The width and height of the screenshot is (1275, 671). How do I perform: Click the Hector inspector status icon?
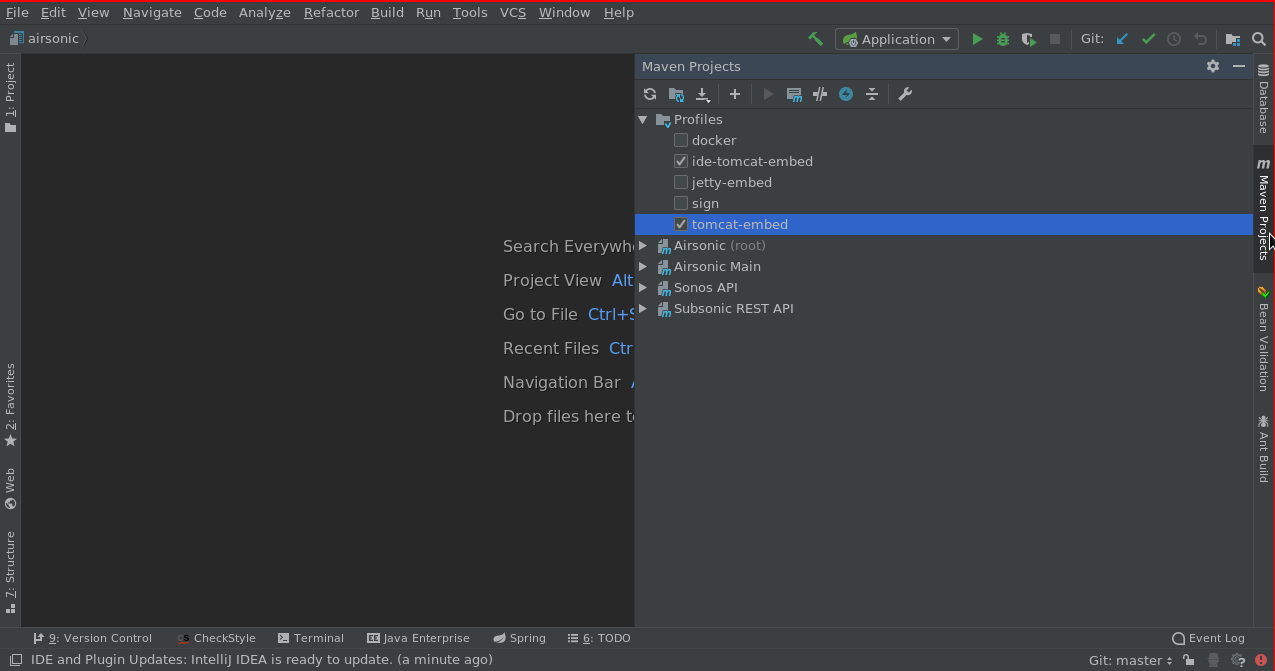tap(1213, 660)
